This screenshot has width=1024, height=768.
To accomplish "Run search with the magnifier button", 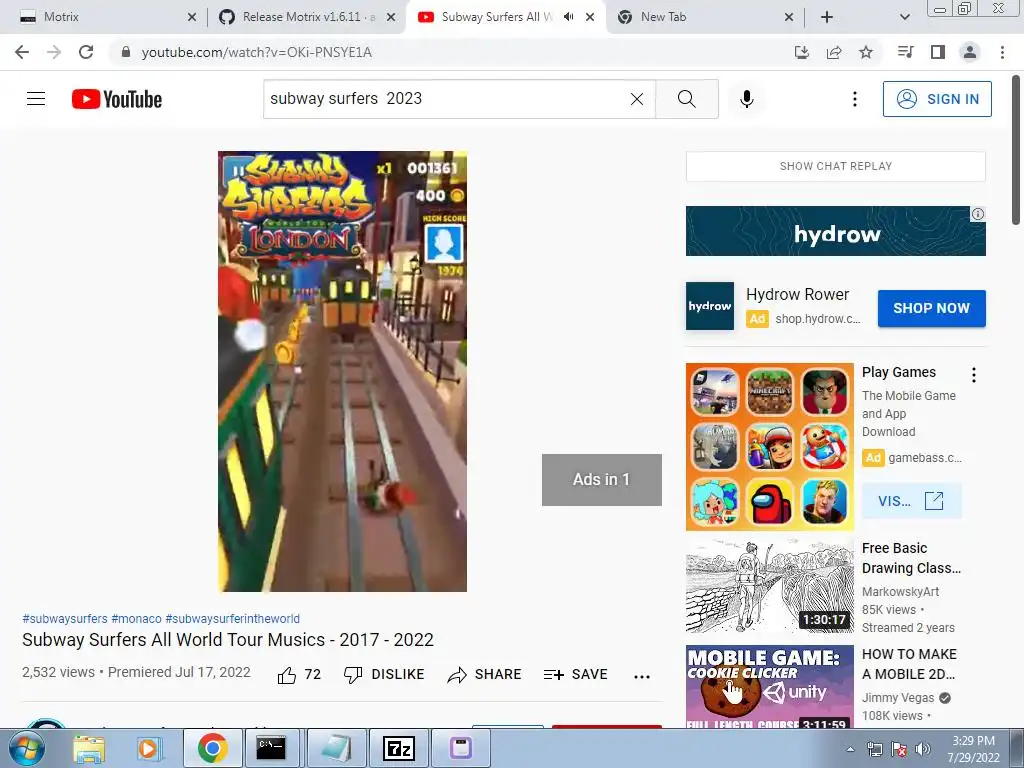I will click(x=686, y=99).
